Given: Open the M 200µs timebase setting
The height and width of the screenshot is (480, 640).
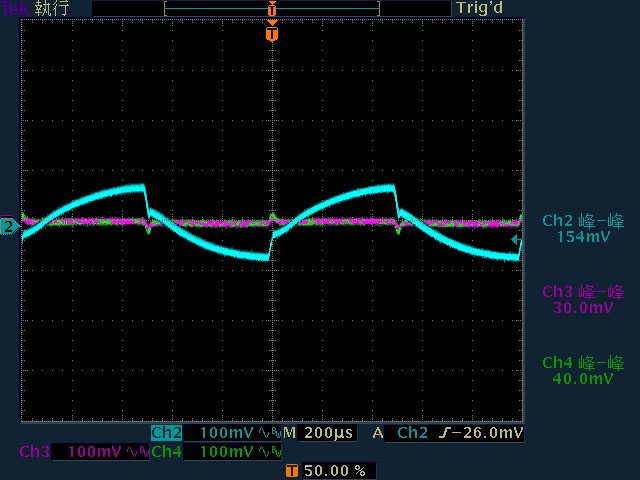Looking at the screenshot, I should click(x=318, y=433).
